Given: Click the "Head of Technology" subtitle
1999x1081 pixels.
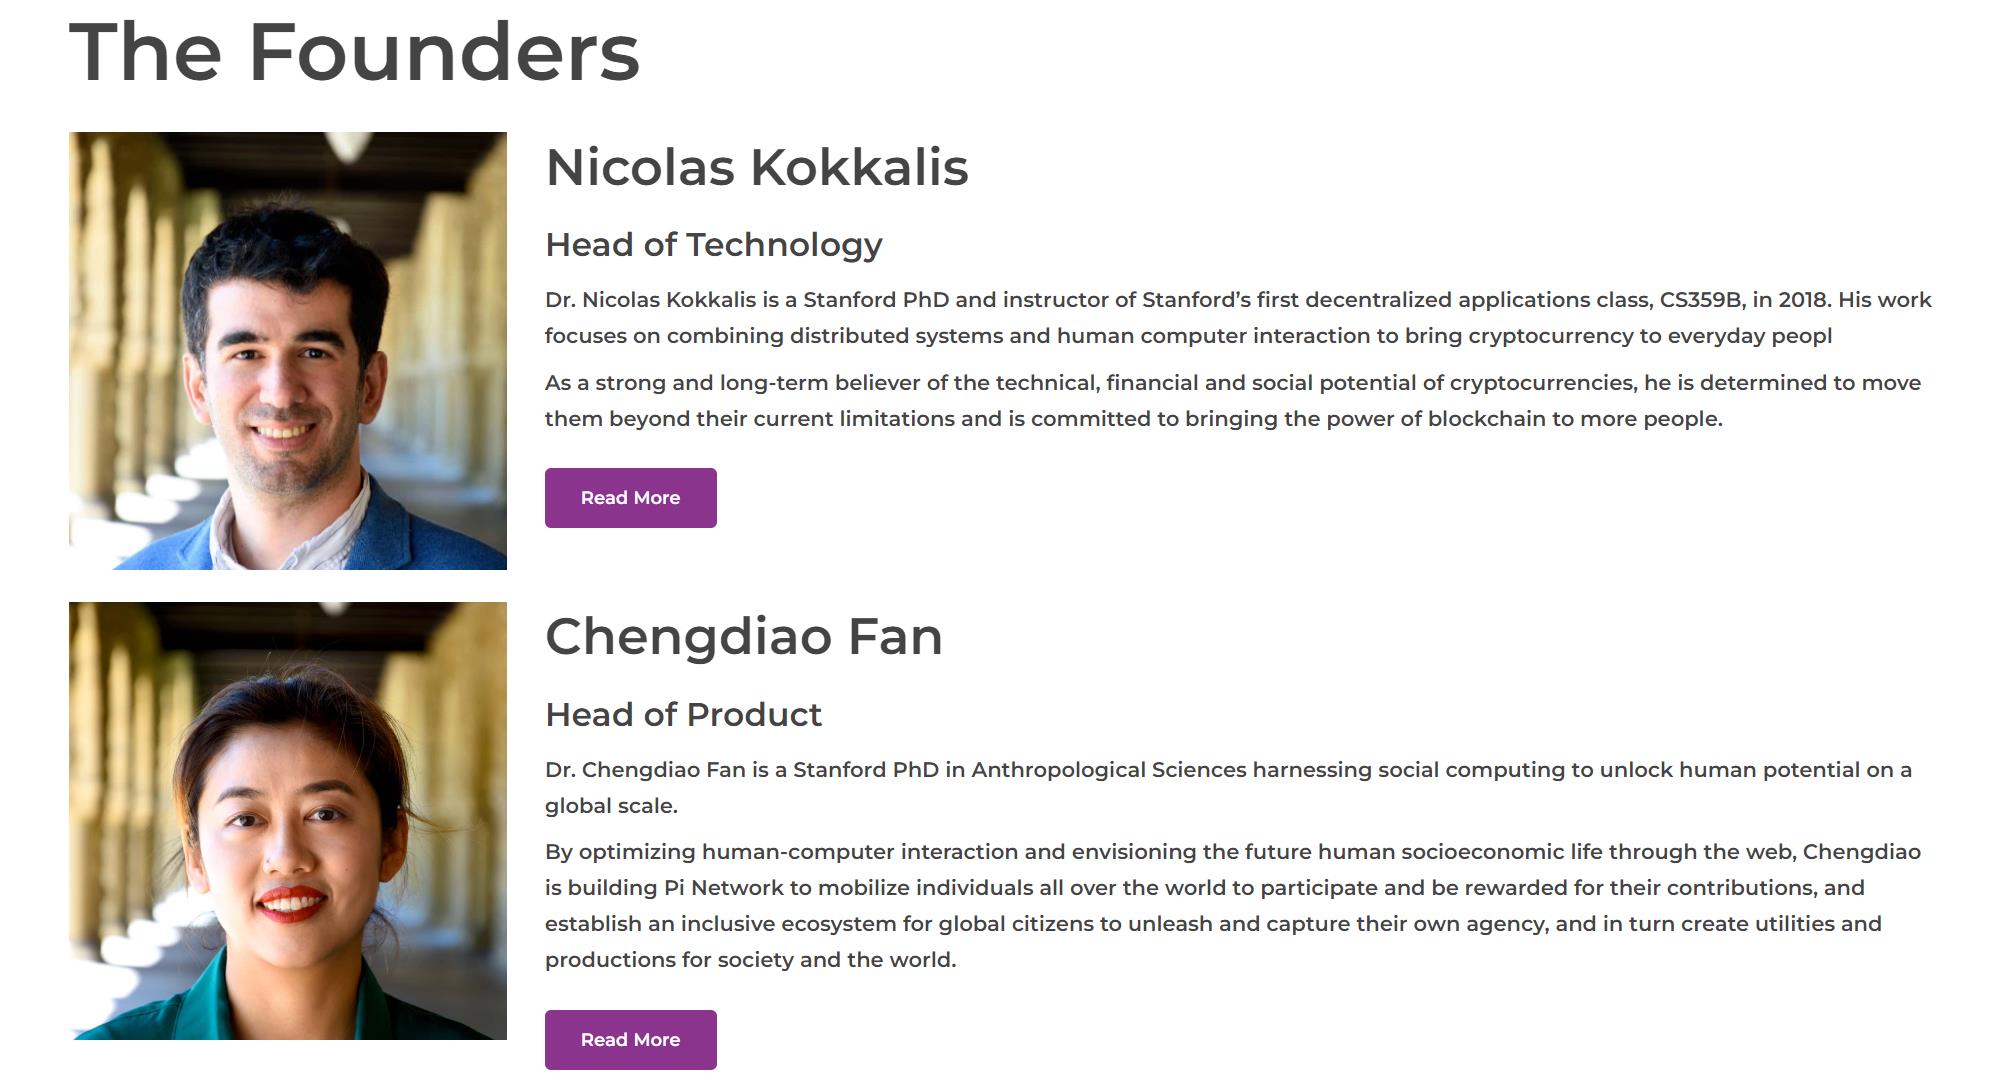Looking at the screenshot, I should coord(714,245).
